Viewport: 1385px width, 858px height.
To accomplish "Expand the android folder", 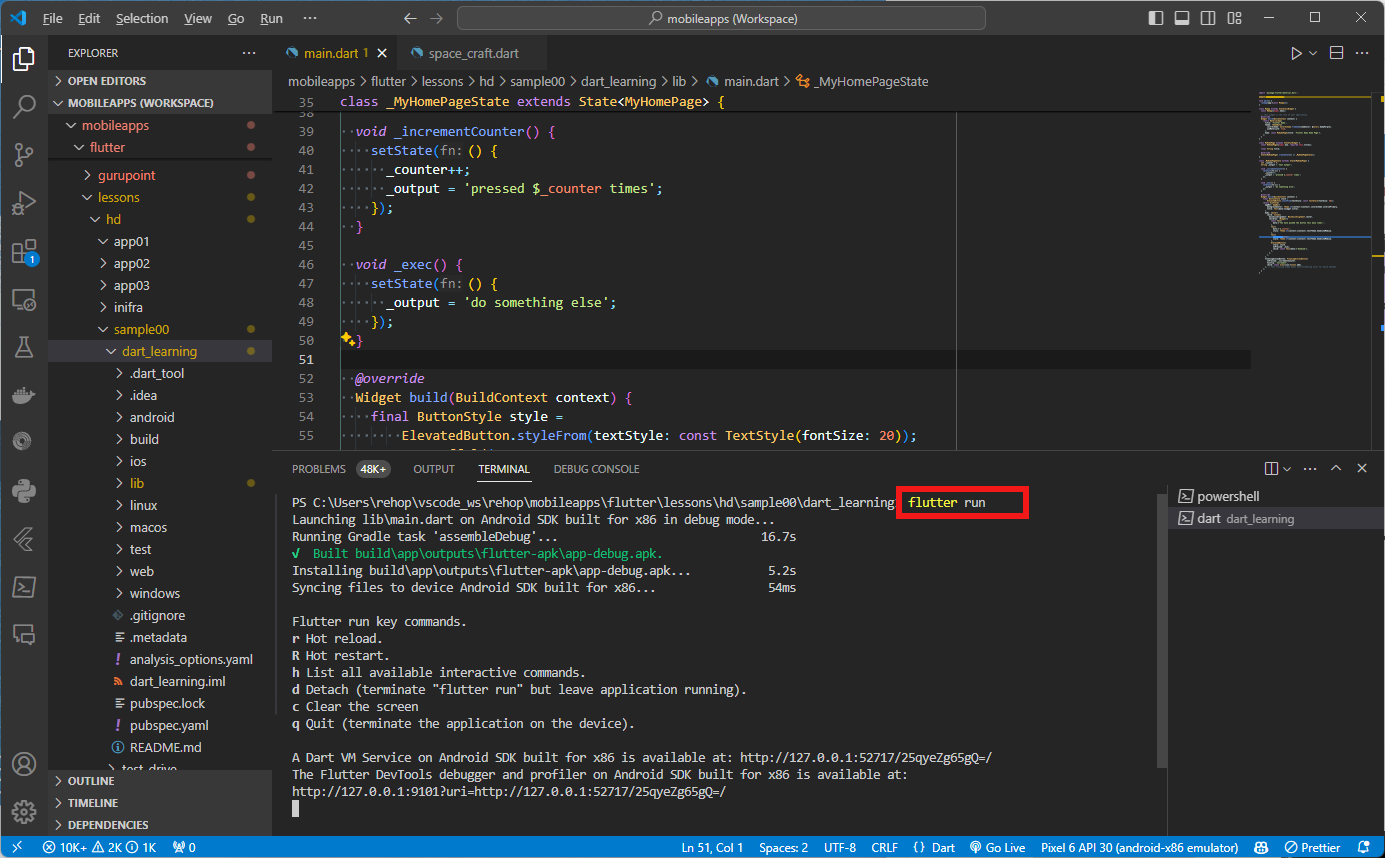I will point(151,417).
